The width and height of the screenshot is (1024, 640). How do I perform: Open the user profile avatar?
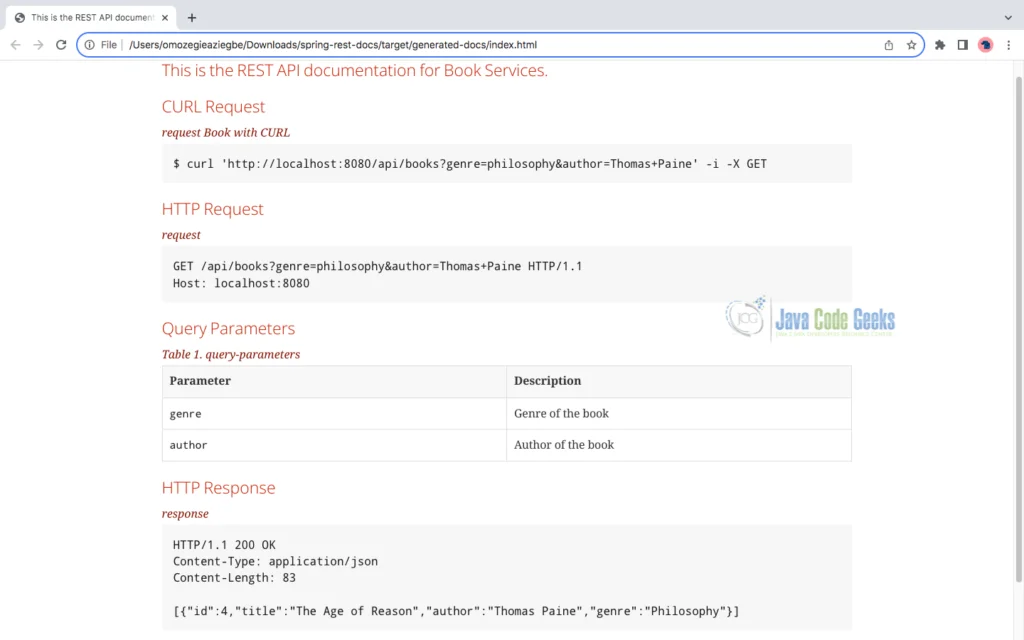click(x=985, y=44)
